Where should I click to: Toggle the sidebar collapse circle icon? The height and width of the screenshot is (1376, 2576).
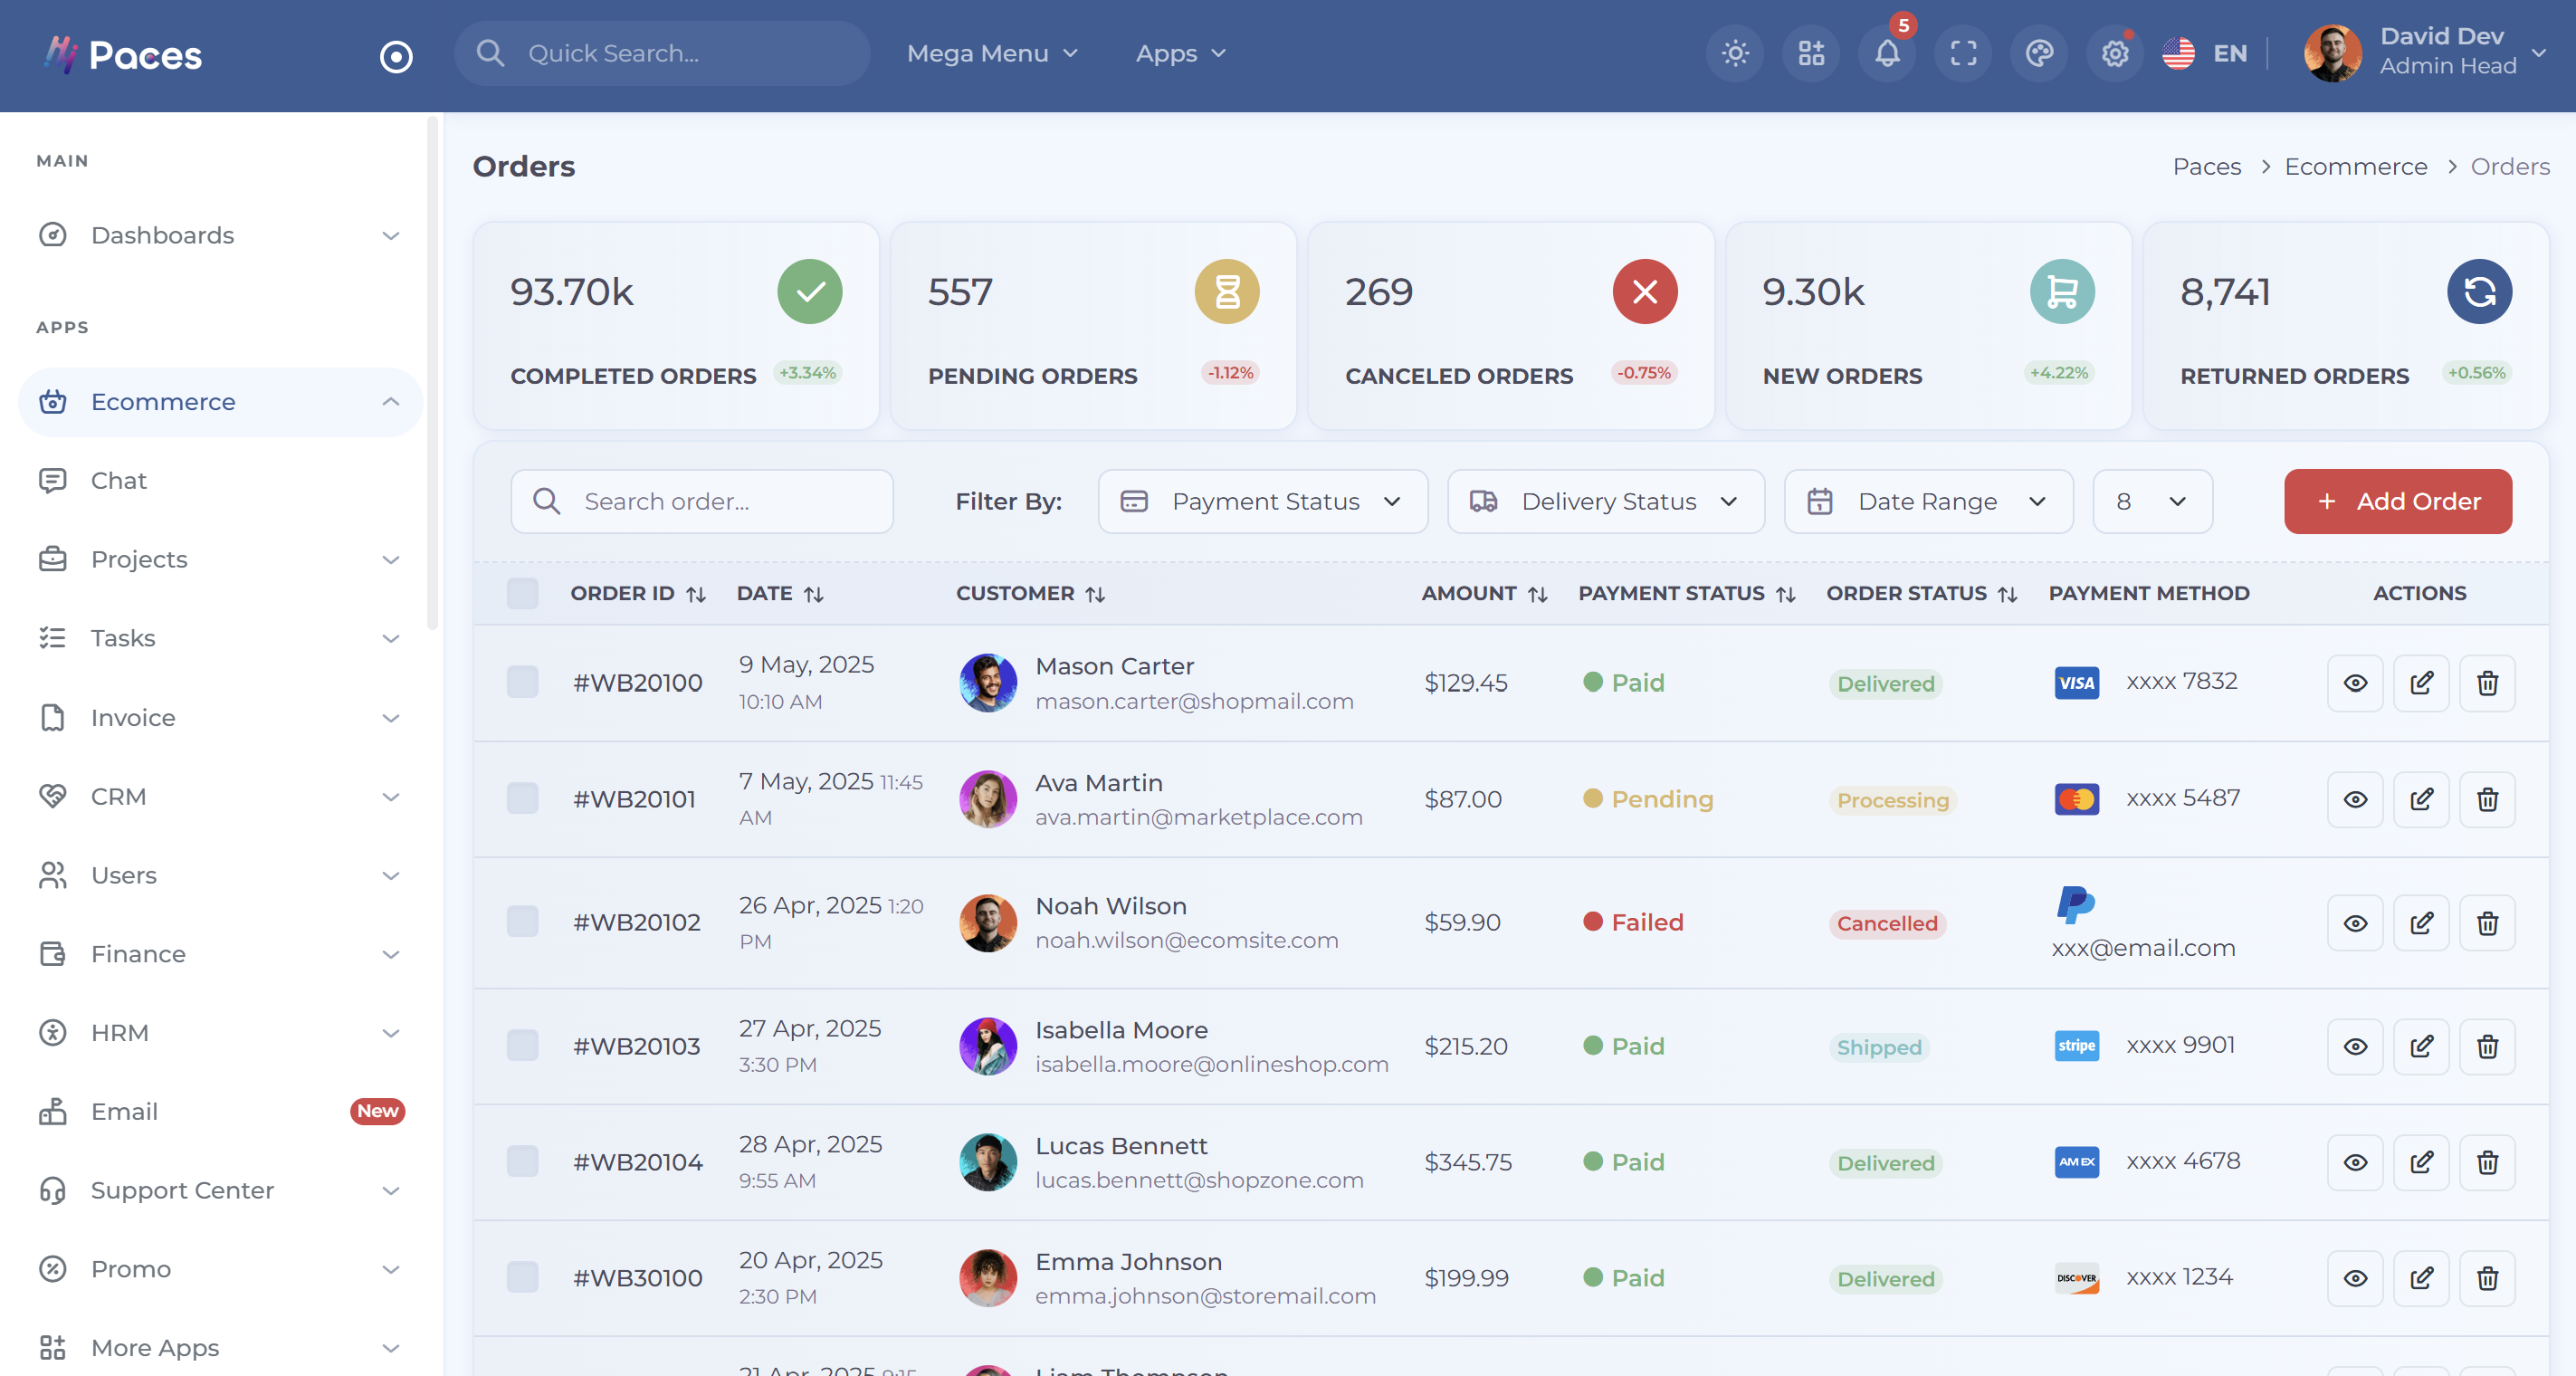396,56
